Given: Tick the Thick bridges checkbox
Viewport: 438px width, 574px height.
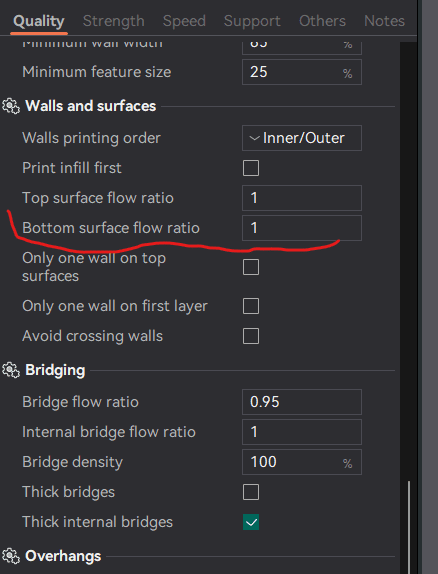Looking at the screenshot, I should click(251, 492).
